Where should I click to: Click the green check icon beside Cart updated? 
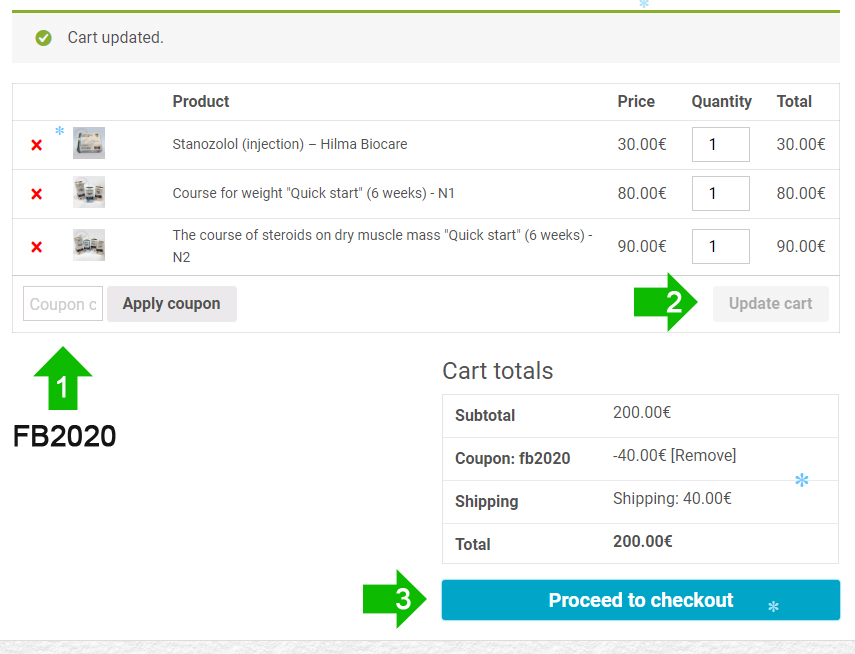(x=43, y=38)
